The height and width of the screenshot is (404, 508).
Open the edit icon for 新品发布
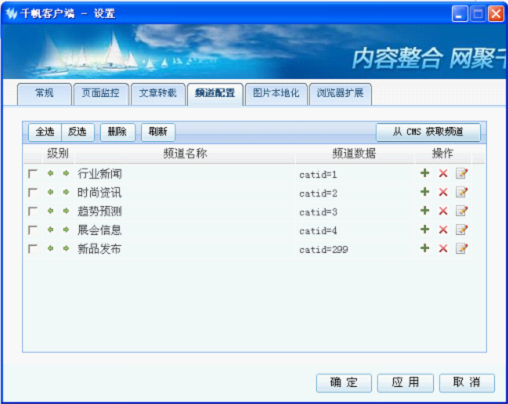point(462,248)
